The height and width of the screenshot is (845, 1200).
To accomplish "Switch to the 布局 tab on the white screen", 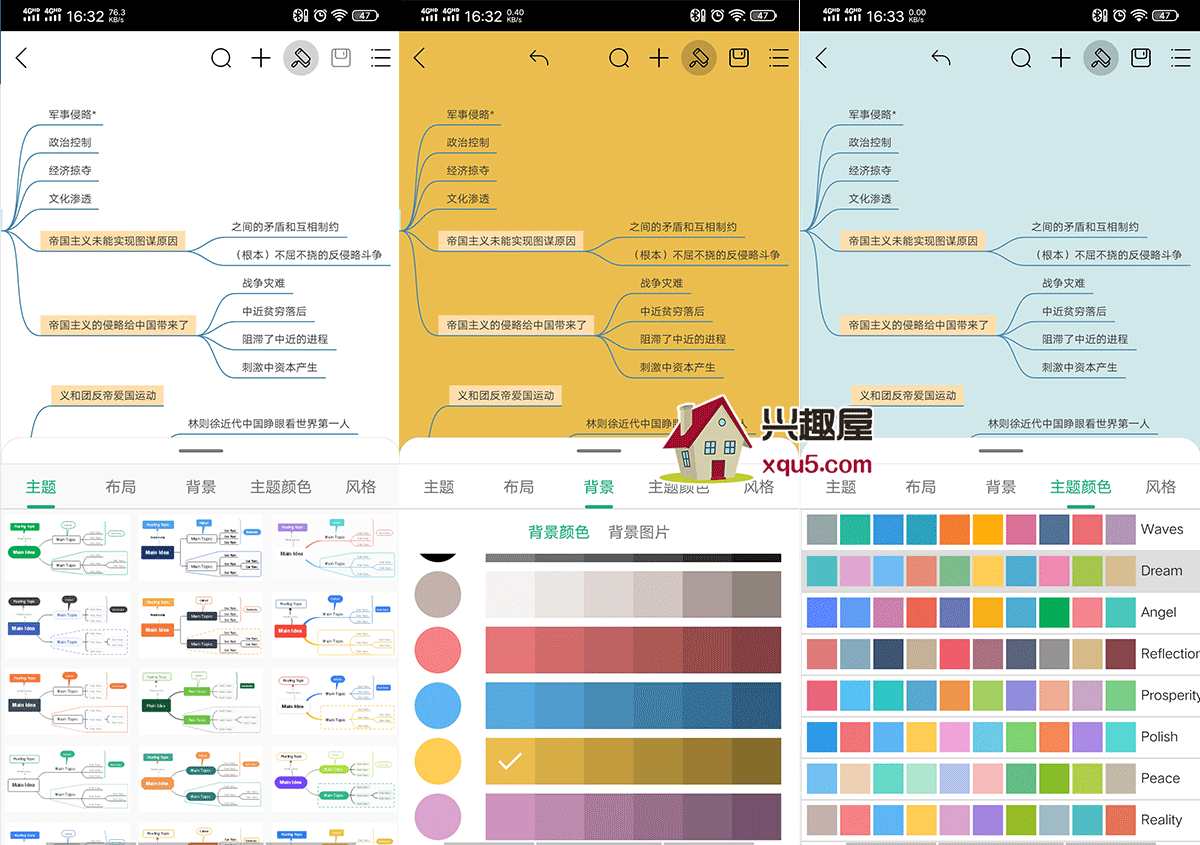I will 120,487.
